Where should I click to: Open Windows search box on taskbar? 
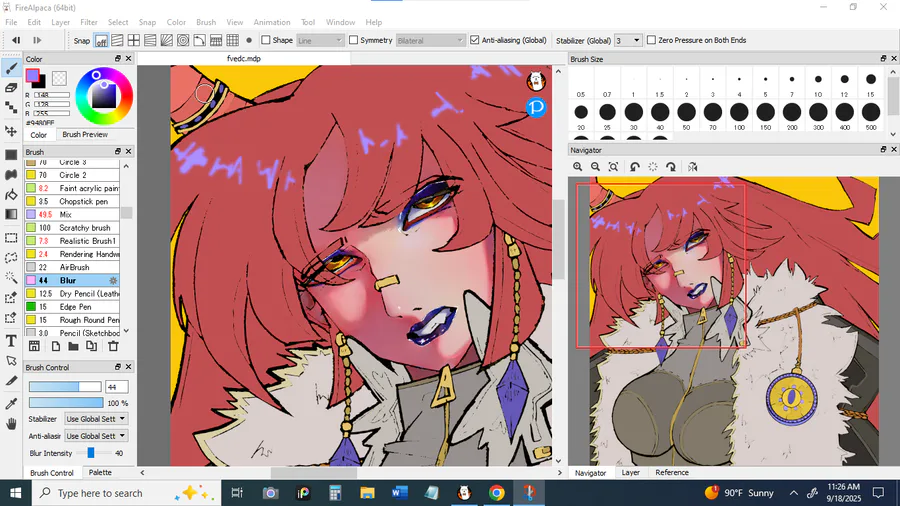126,493
